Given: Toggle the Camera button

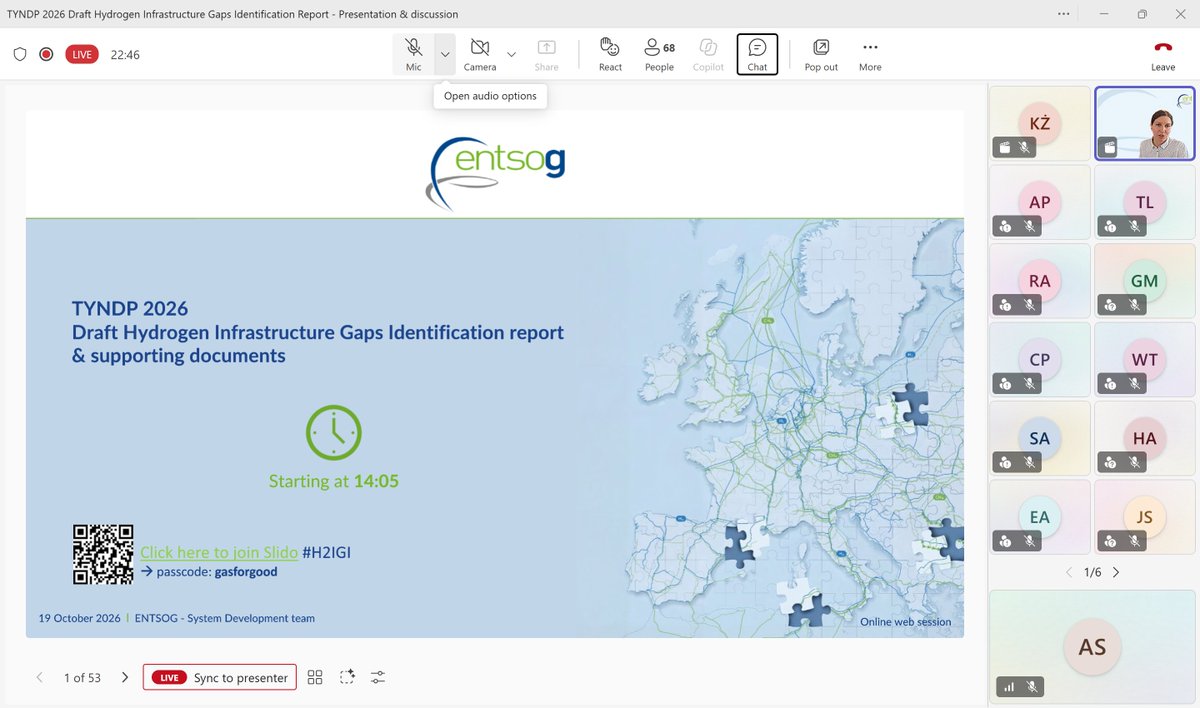Looking at the screenshot, I should pyautogui.click(x=480, y=54).
